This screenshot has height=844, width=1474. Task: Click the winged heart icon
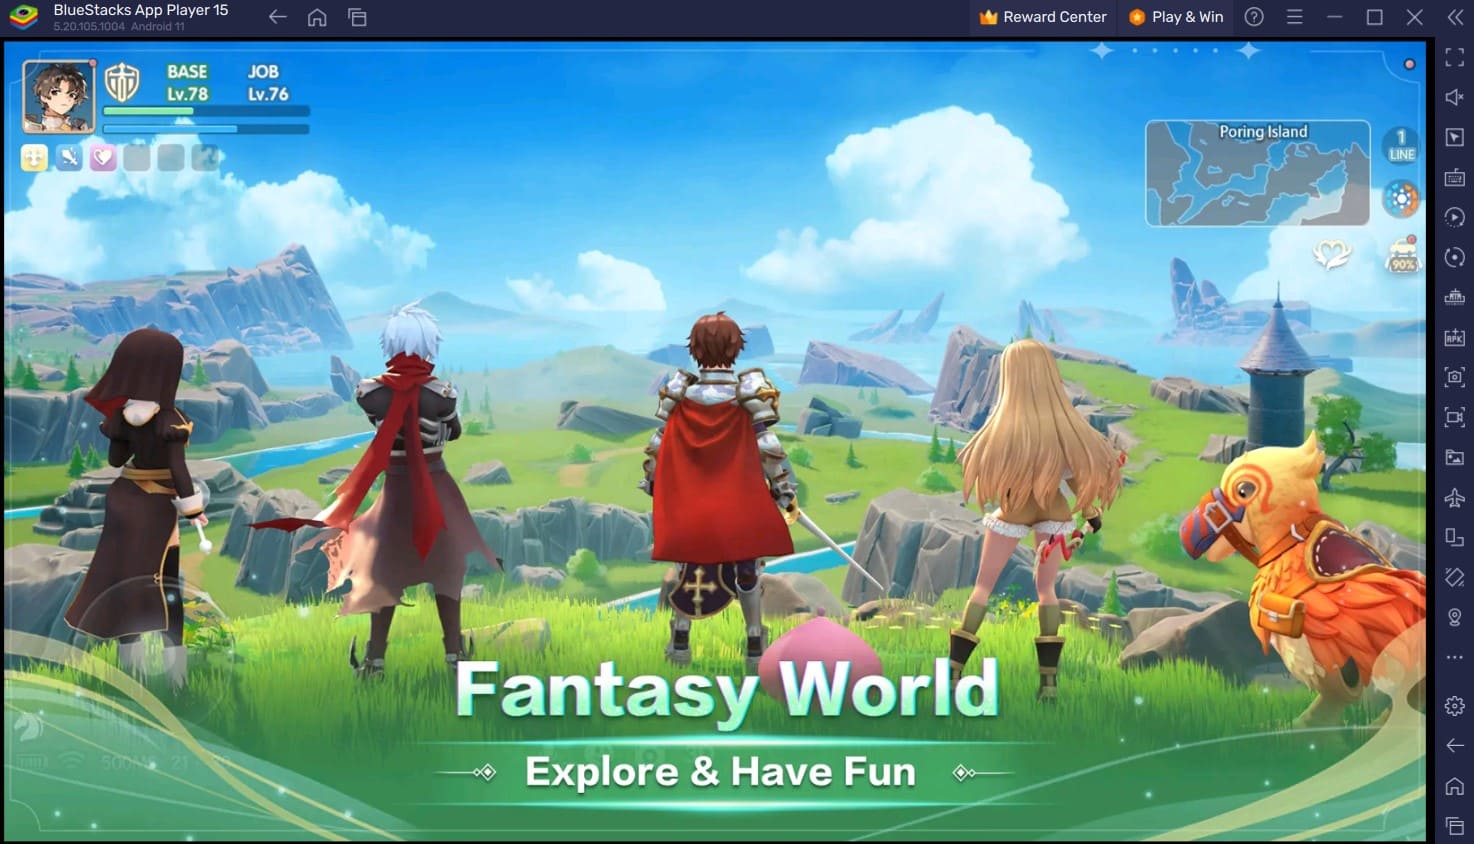[x=1331, y=254]
